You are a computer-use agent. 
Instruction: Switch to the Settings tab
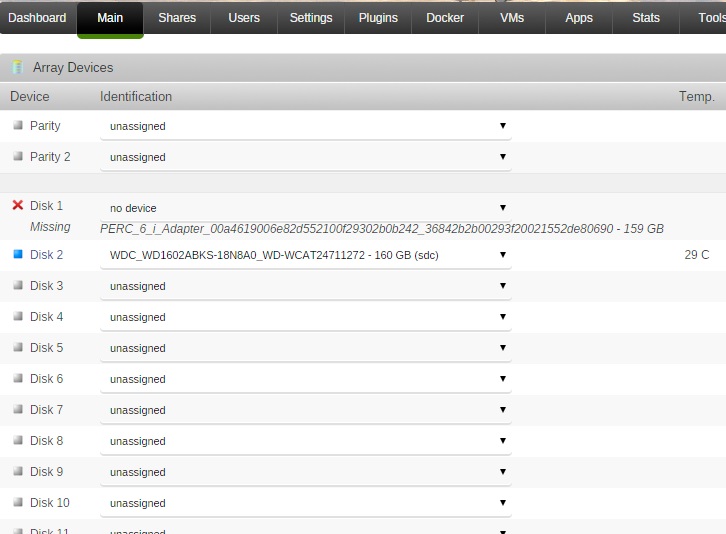311,18
